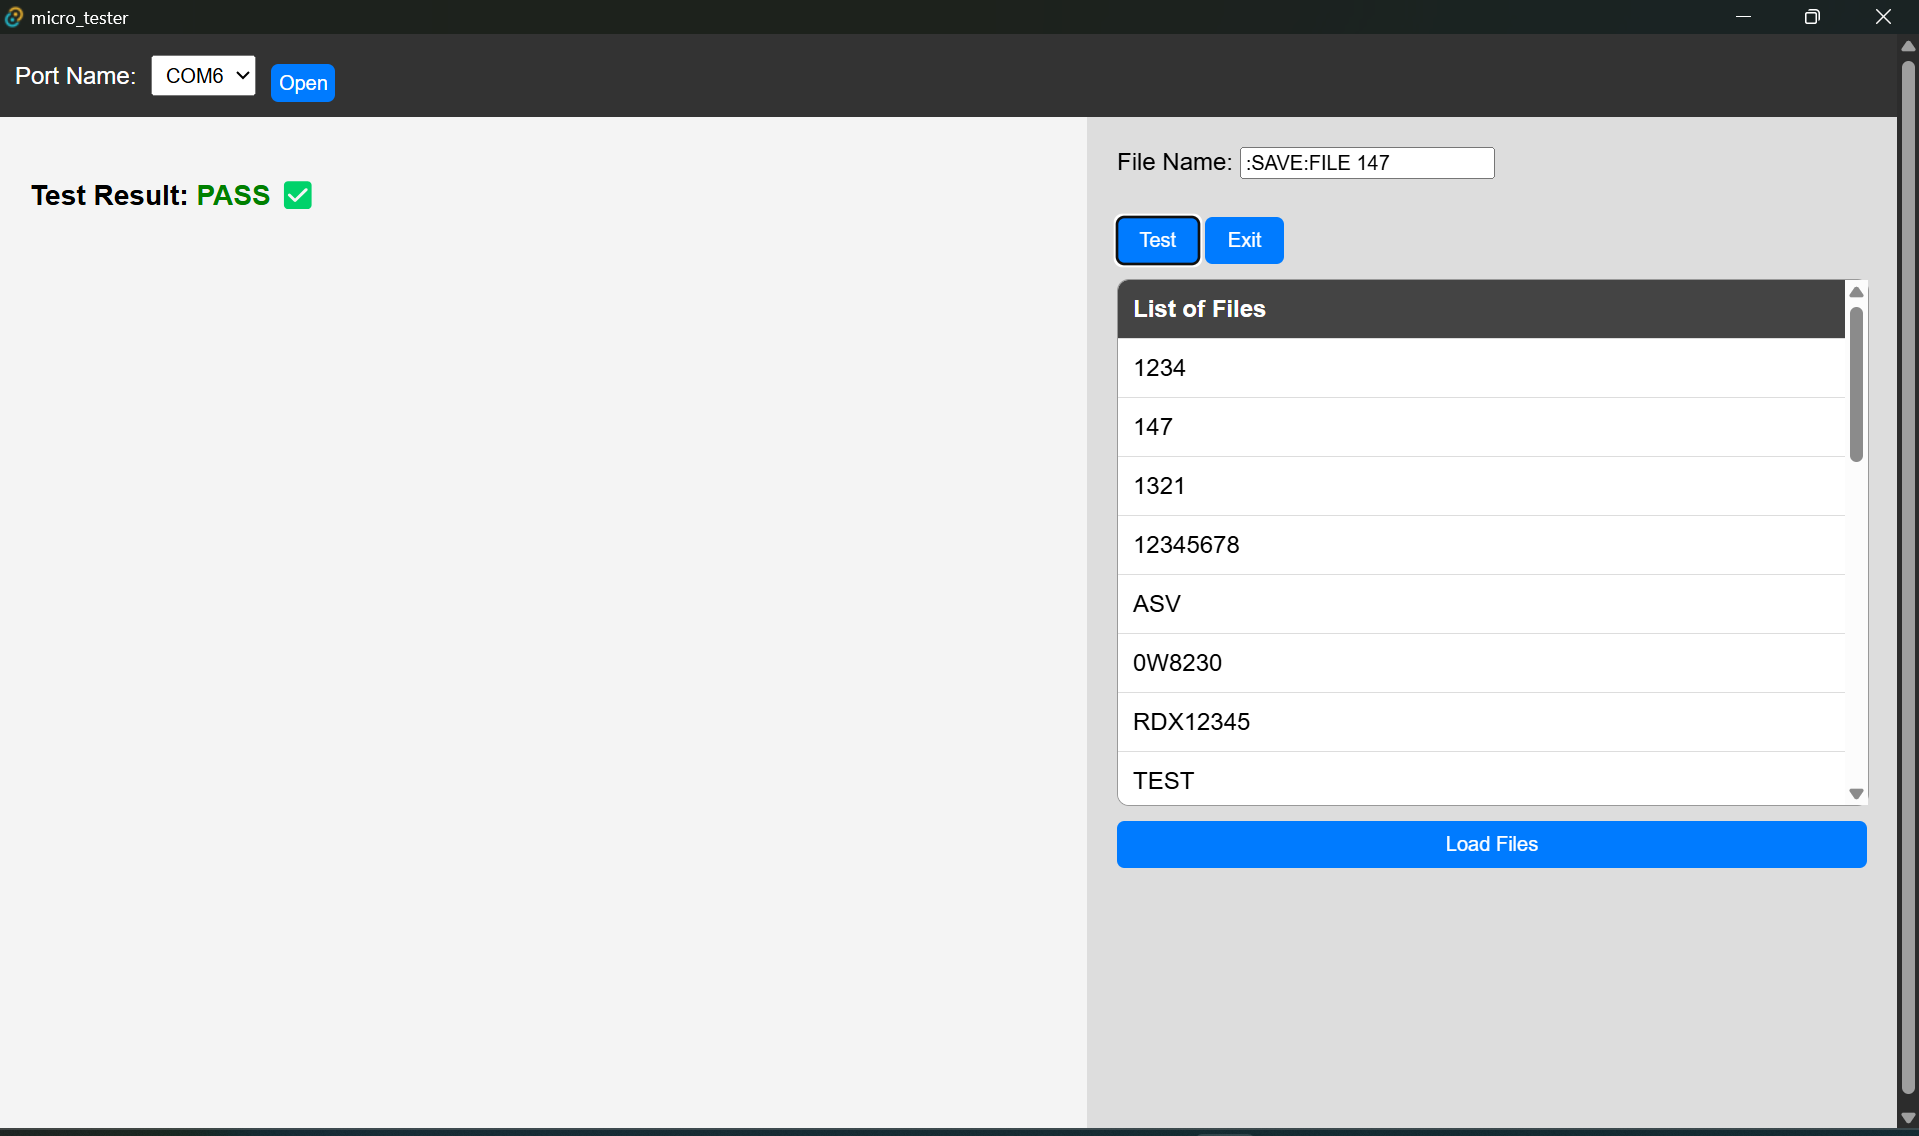The image size is (1919, 1136).
Task: Select the RDX12345 file entry
Action: click(x=1480, y=722)
